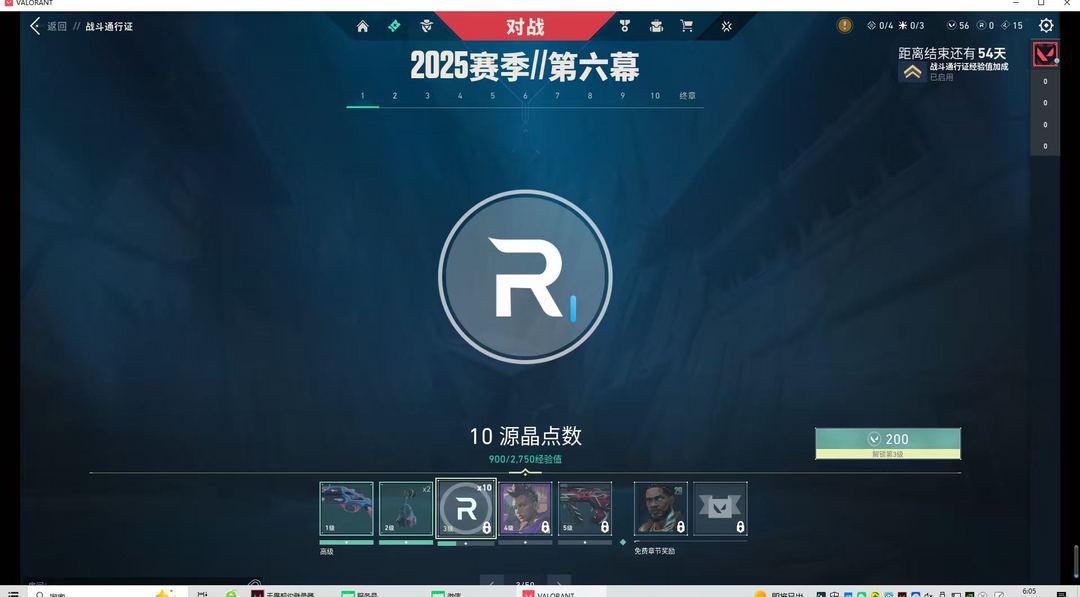The image size is (1080, 597).
Task: Open the agents icon in navbar
Action: click(x=427, y=26)
